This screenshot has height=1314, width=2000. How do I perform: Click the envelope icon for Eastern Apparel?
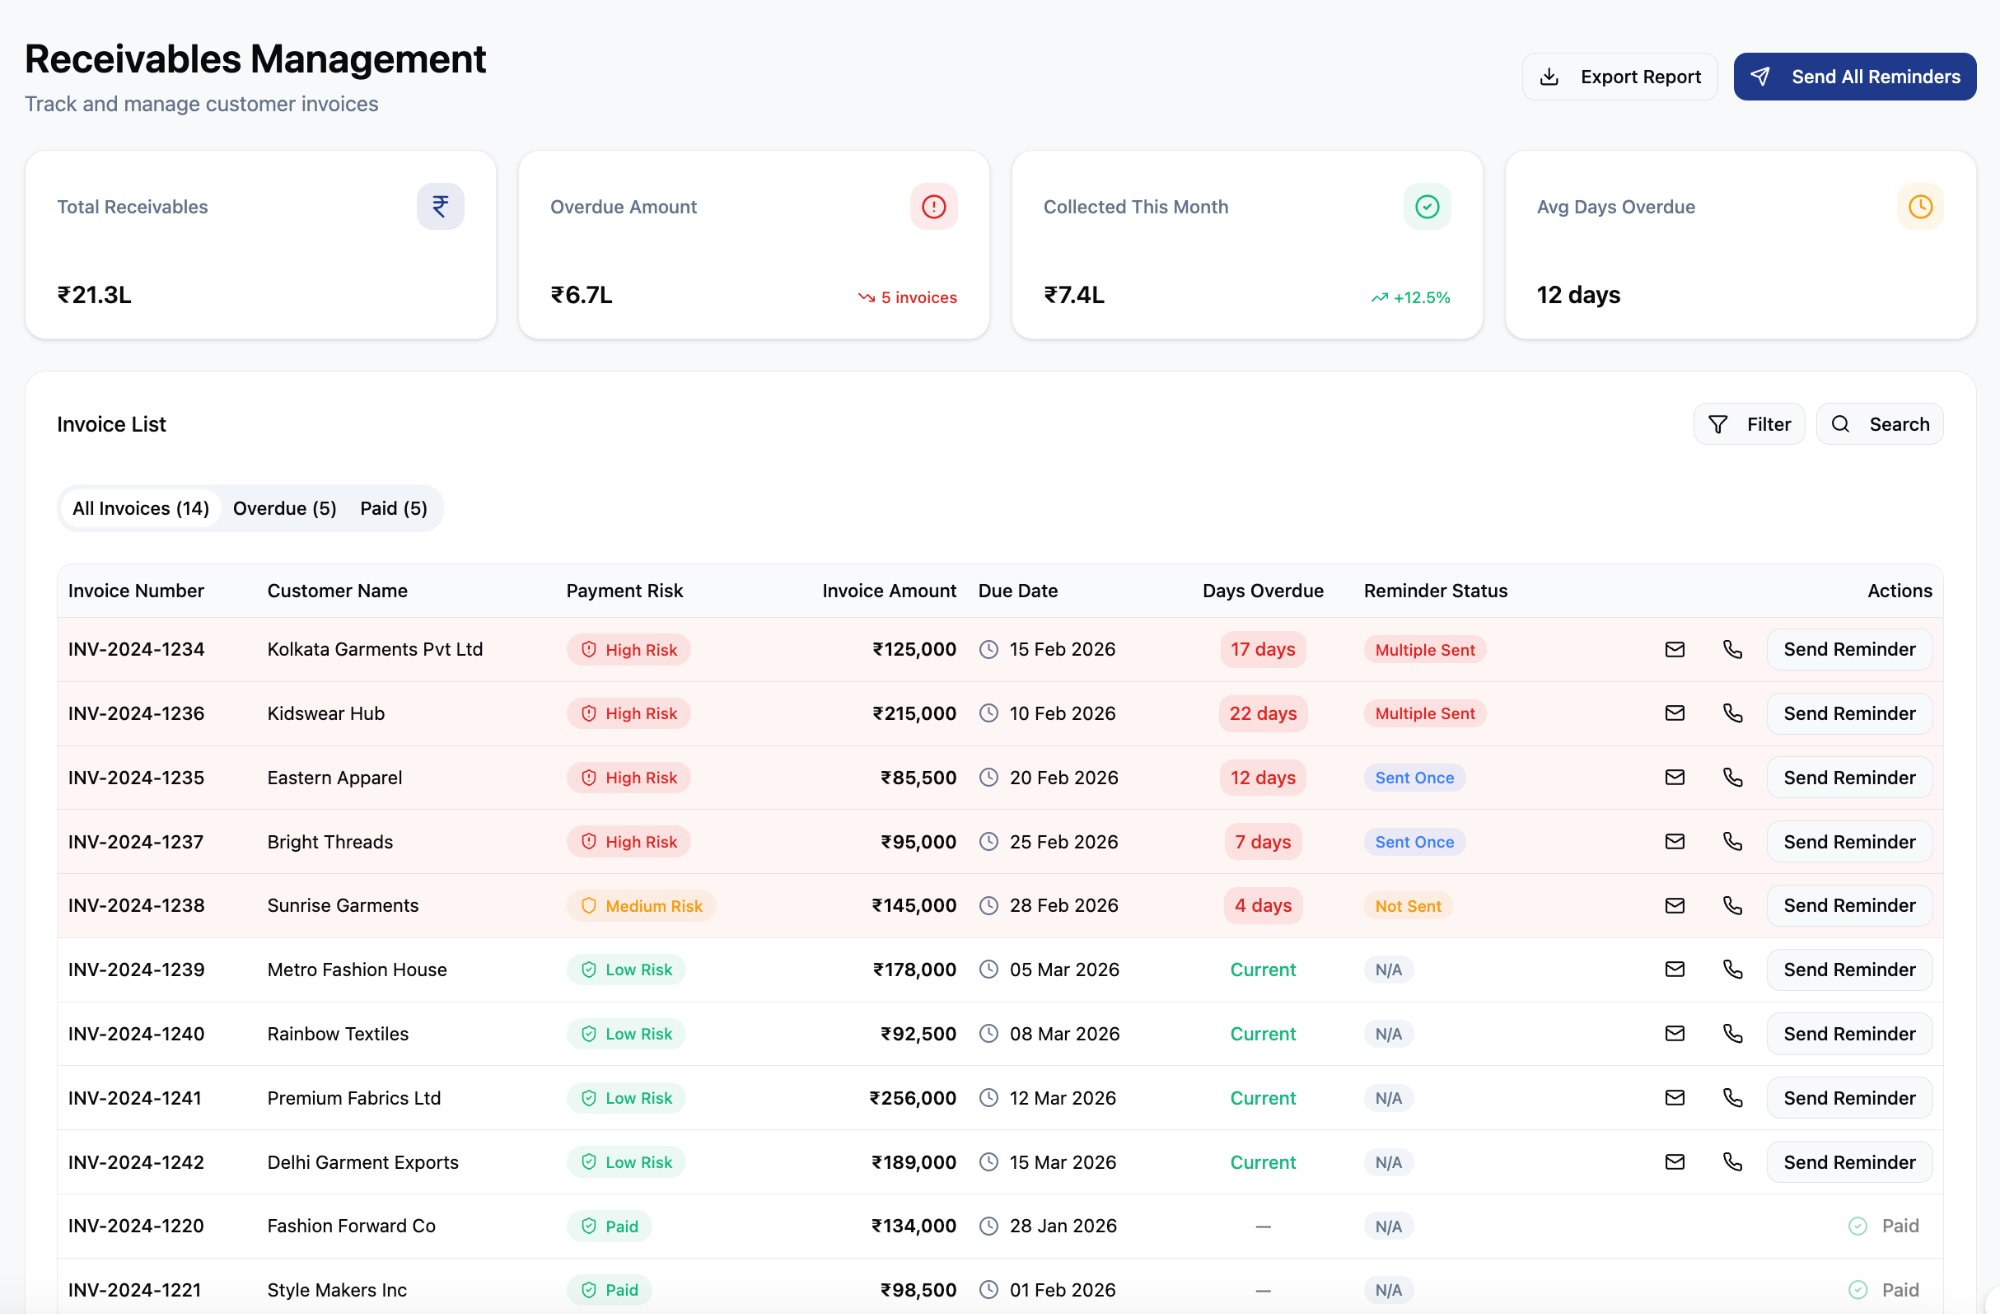point(1675,777)
